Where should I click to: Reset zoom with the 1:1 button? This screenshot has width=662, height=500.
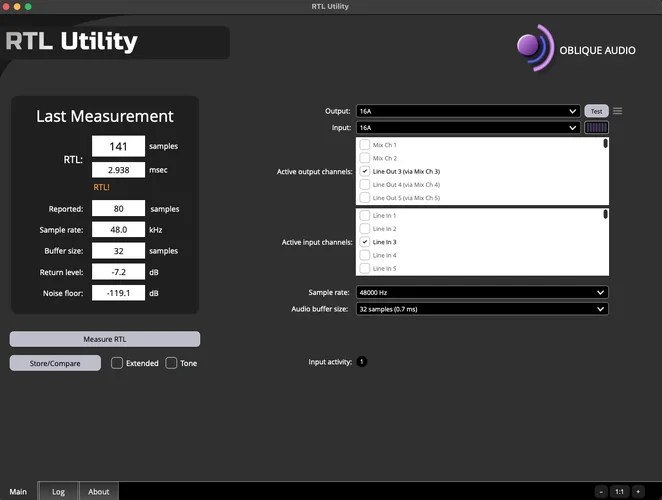619,492
